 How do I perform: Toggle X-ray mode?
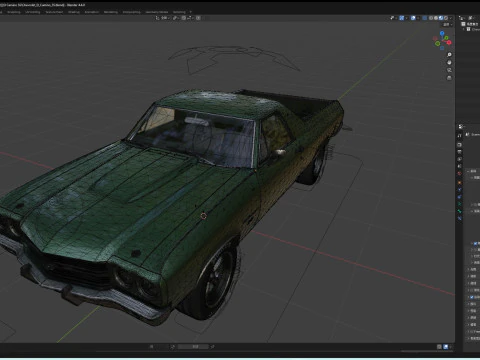[x=425, y=18]
